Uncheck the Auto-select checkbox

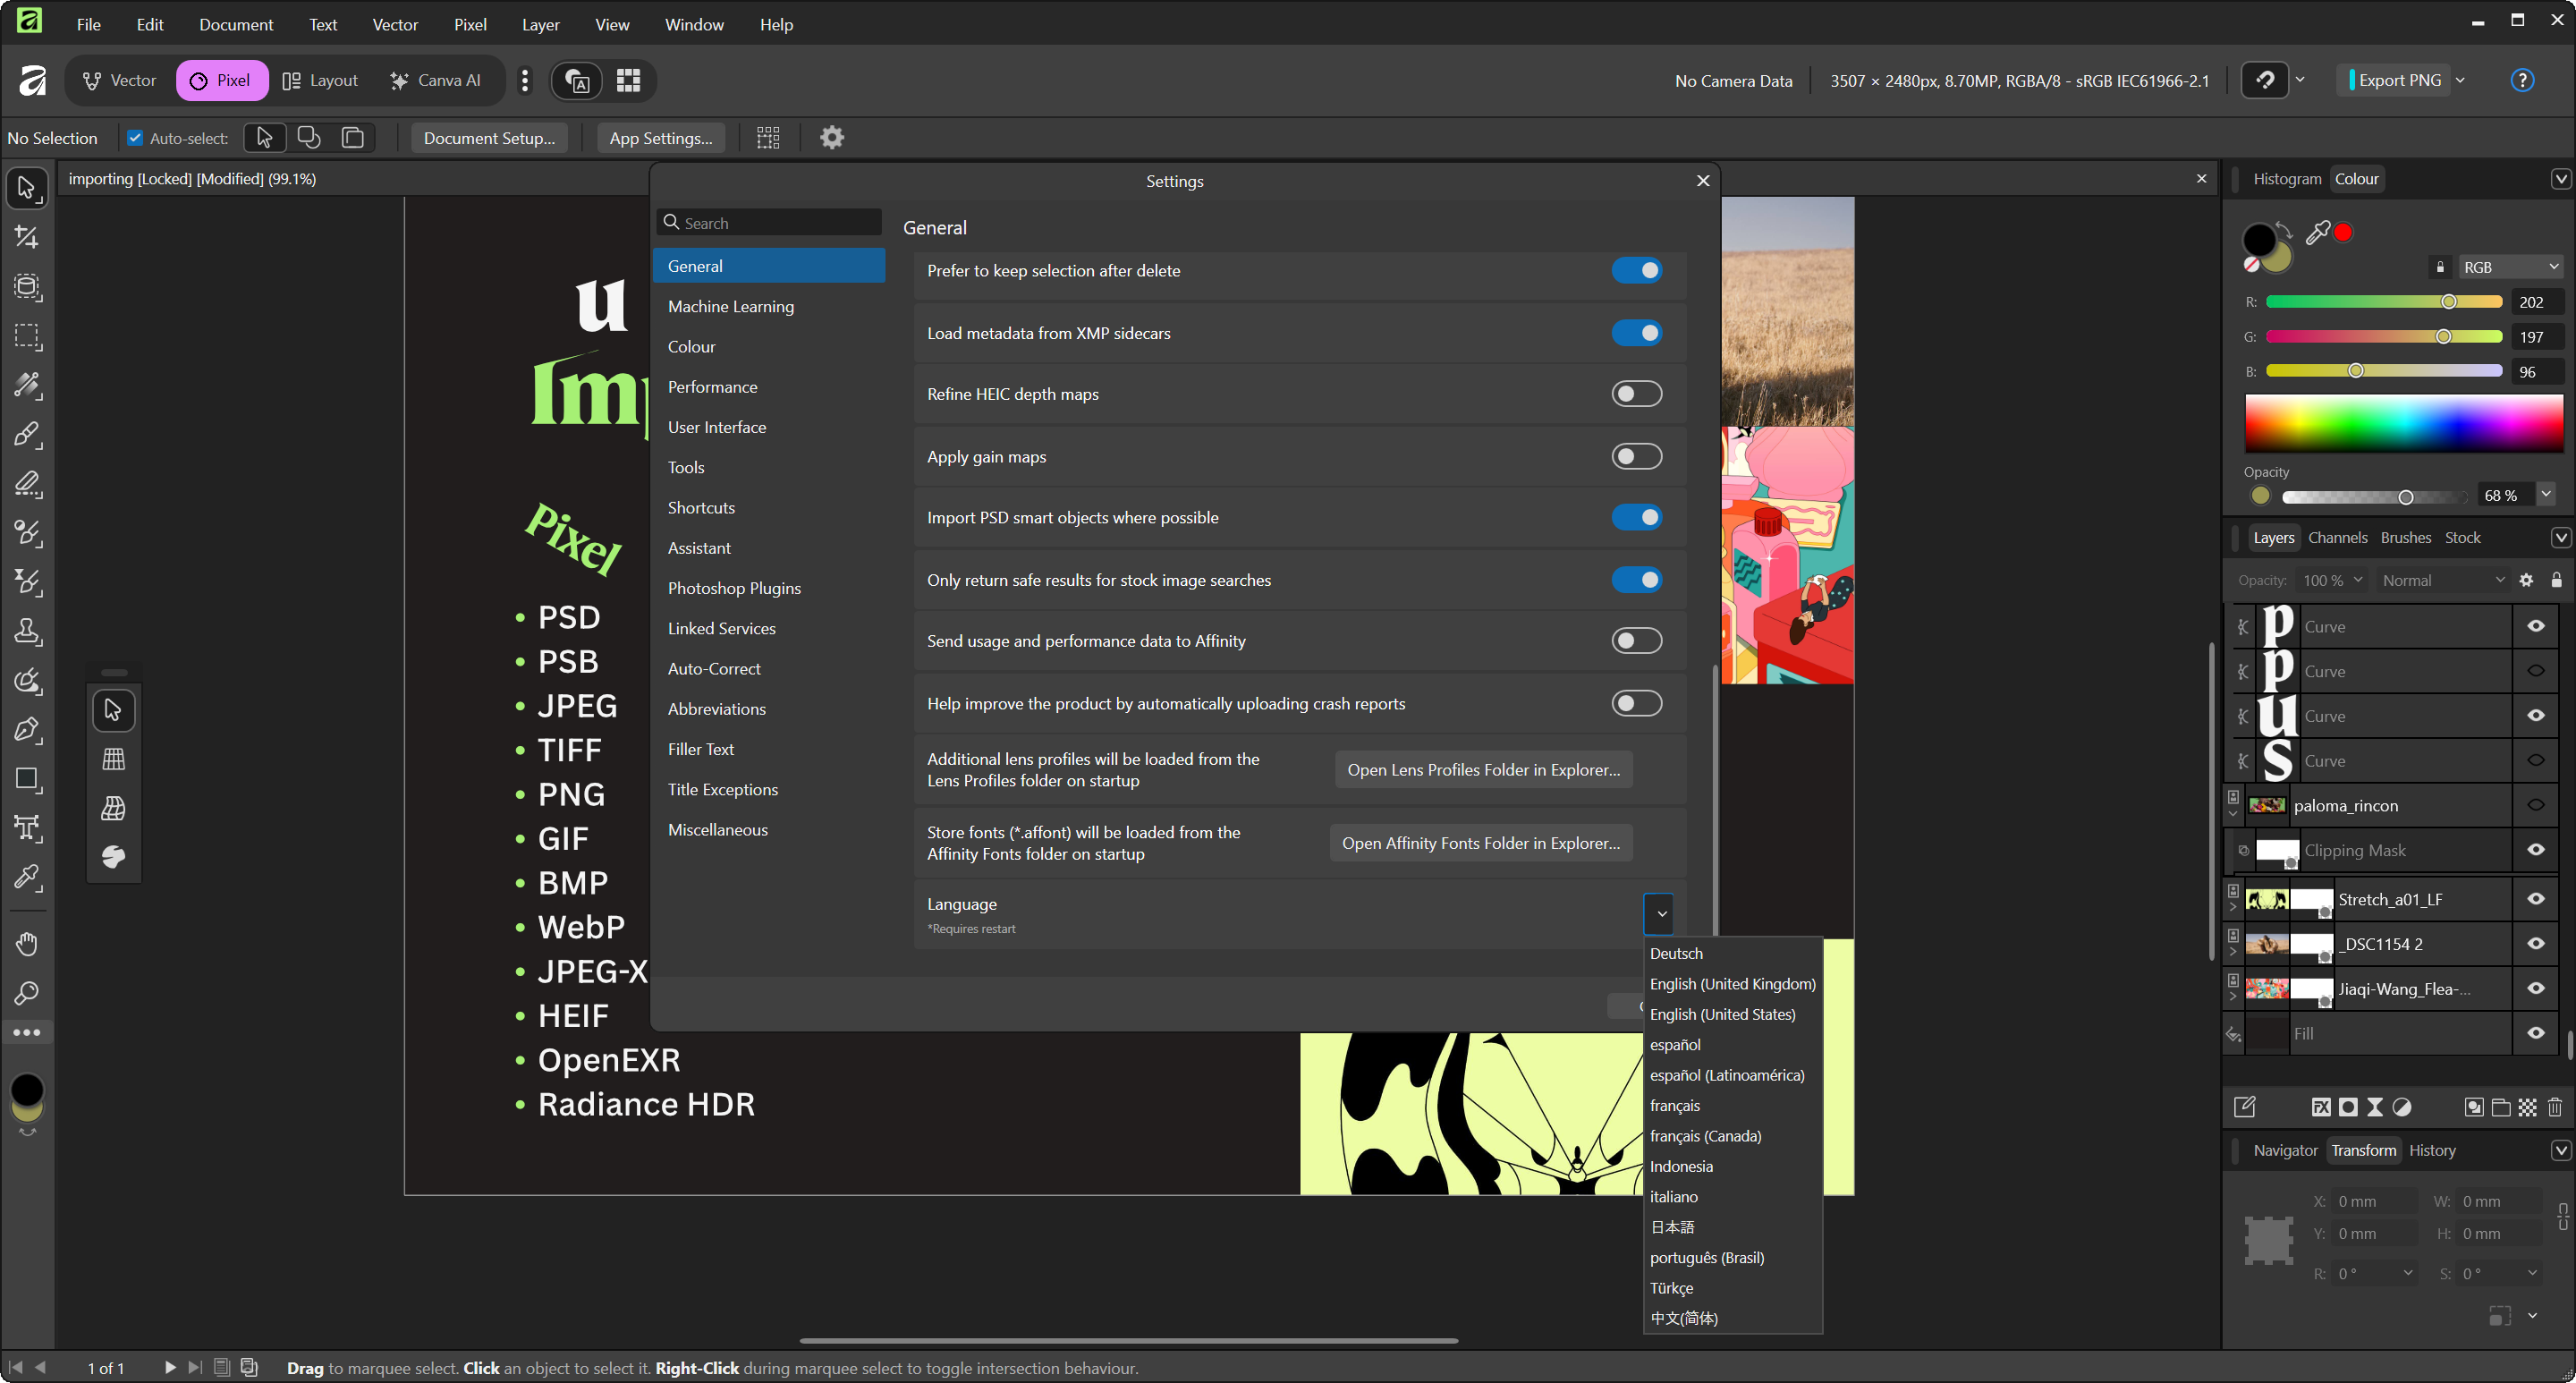pos(135,137)
